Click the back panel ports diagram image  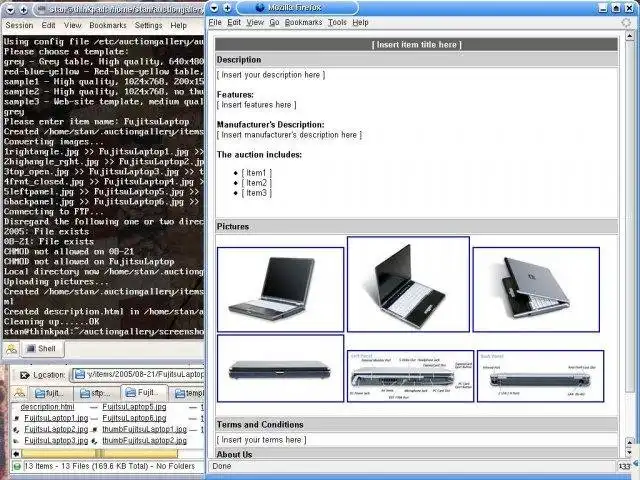point(540,375)
